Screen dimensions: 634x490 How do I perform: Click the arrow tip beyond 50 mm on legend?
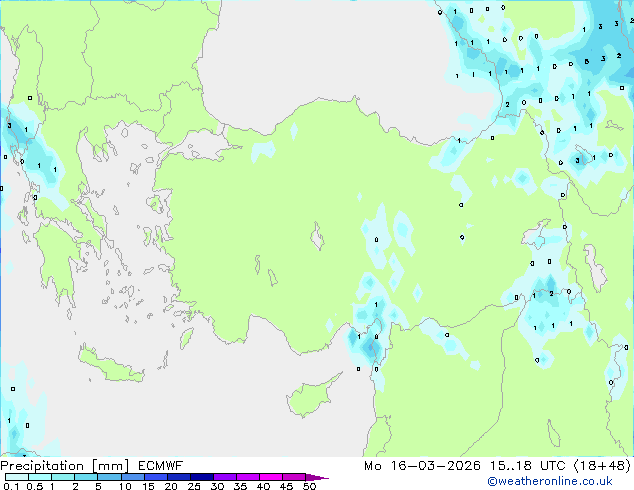[317, 477]
